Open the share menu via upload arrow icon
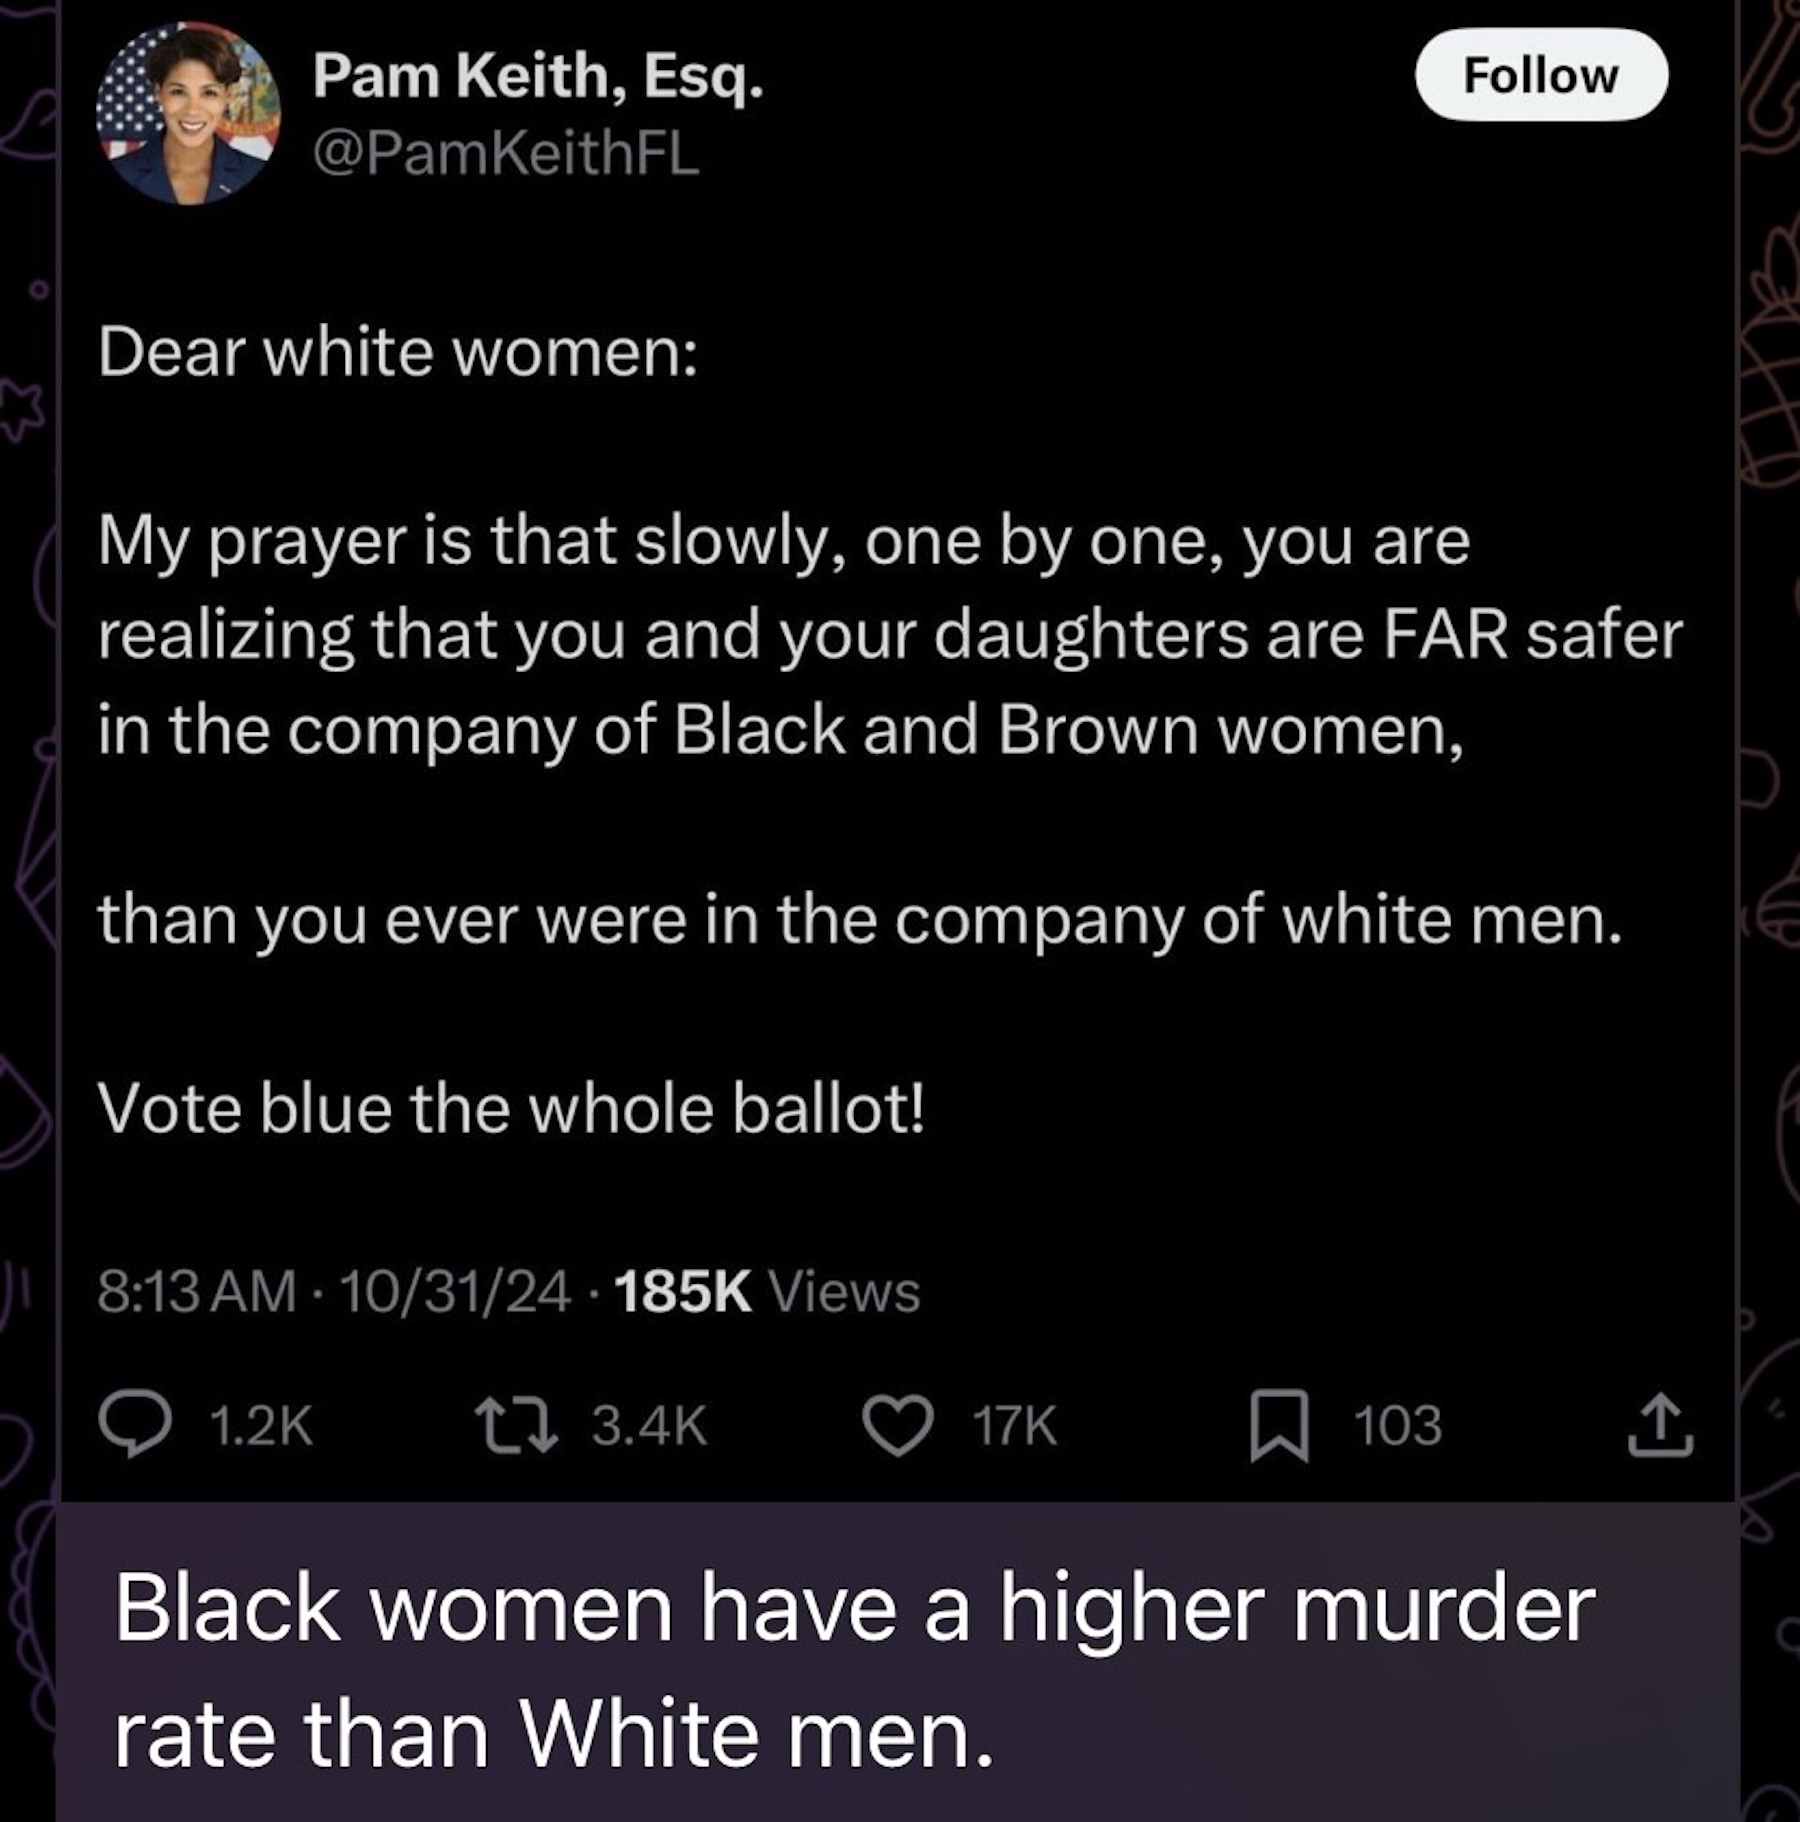 tap(1660, 1425)
